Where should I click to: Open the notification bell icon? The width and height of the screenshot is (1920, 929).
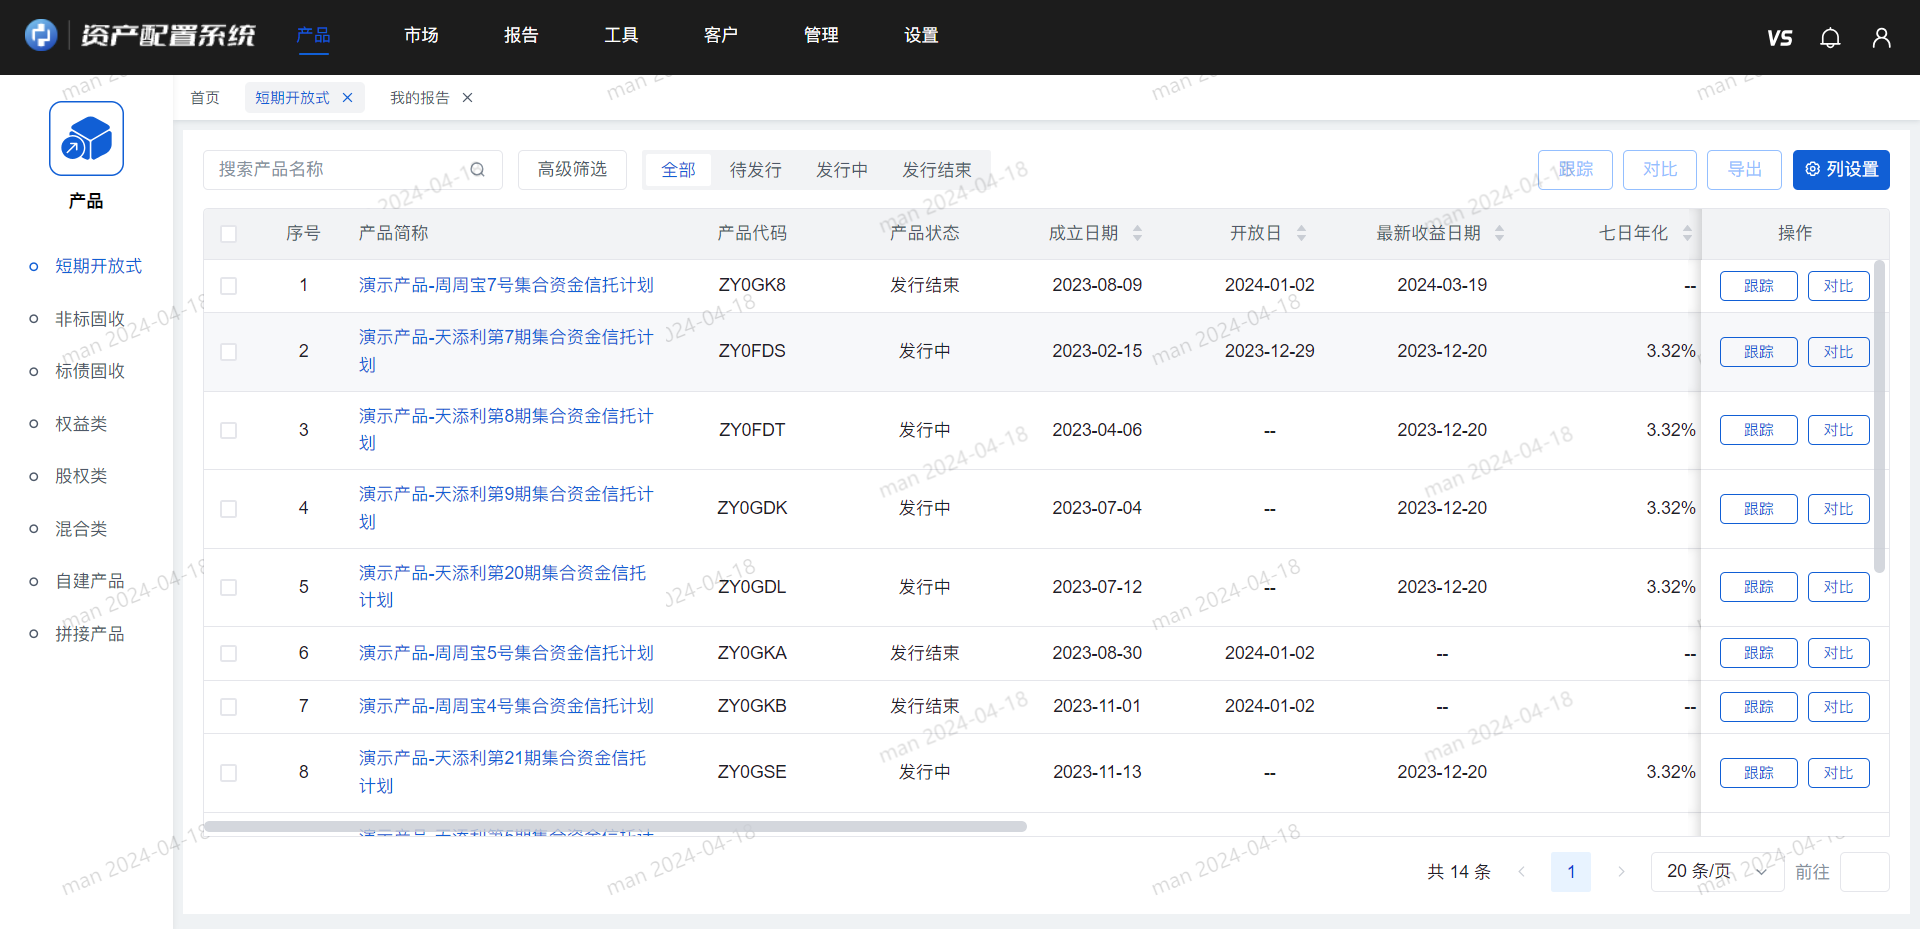[x=1830, y=38]
